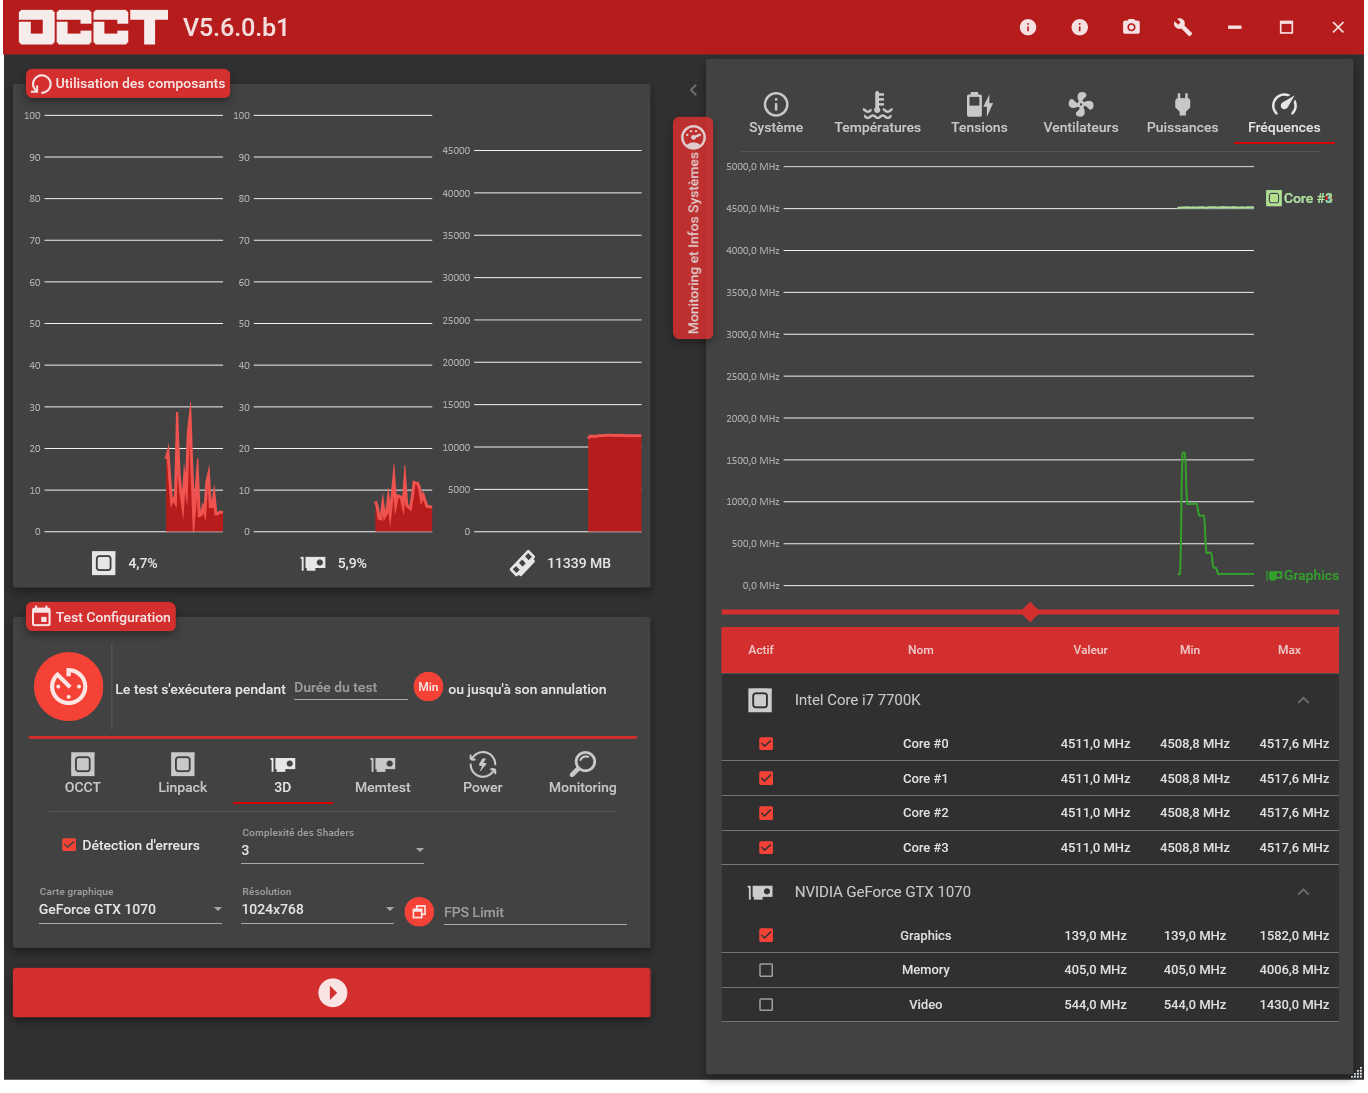Click the red diamond slider below the frequency graph
The height and width of the screenshot is (1093, 1368).
1030,612
